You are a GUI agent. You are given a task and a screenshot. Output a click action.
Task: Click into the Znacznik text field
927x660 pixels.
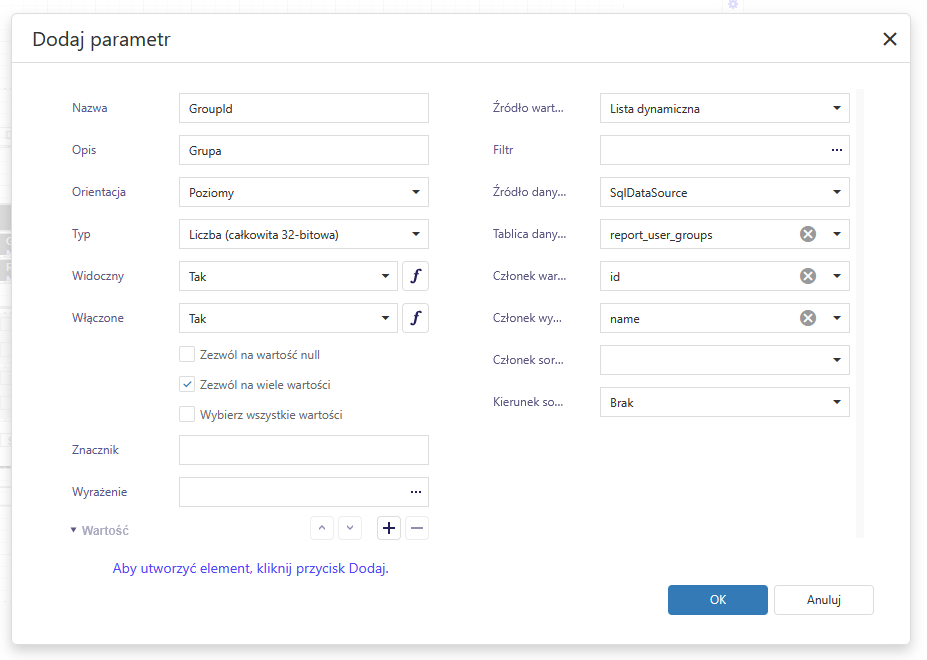[x=303, y=450]
